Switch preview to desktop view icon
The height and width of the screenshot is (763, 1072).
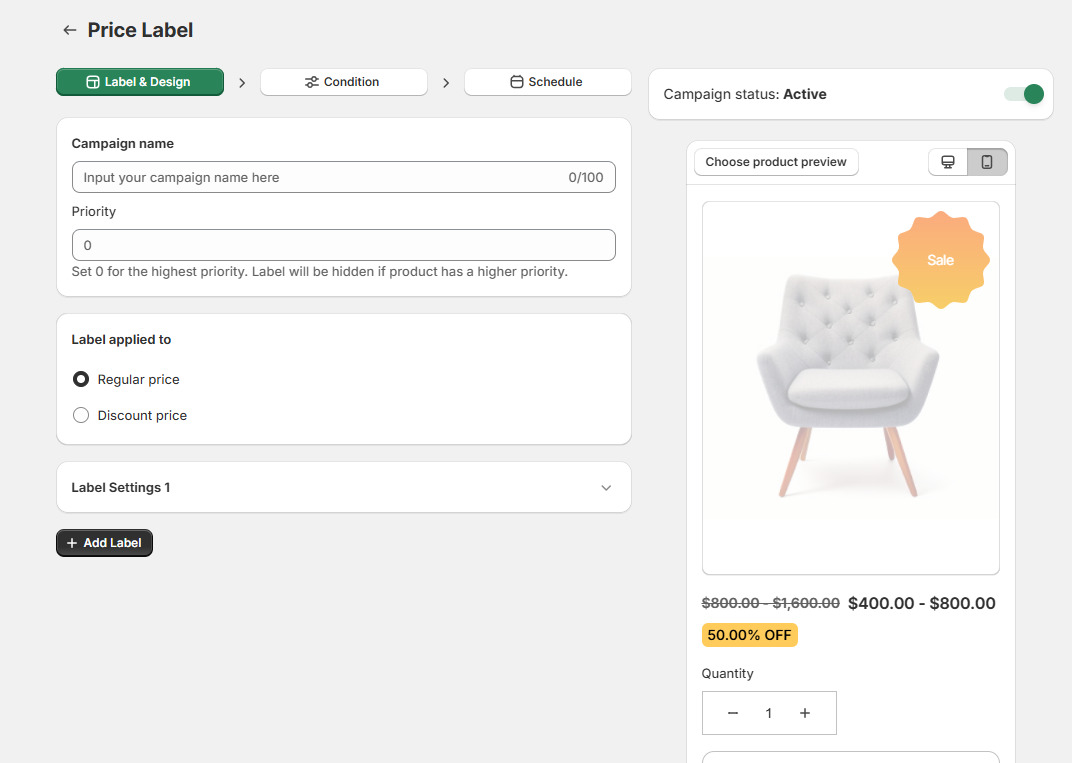[948, 162]
